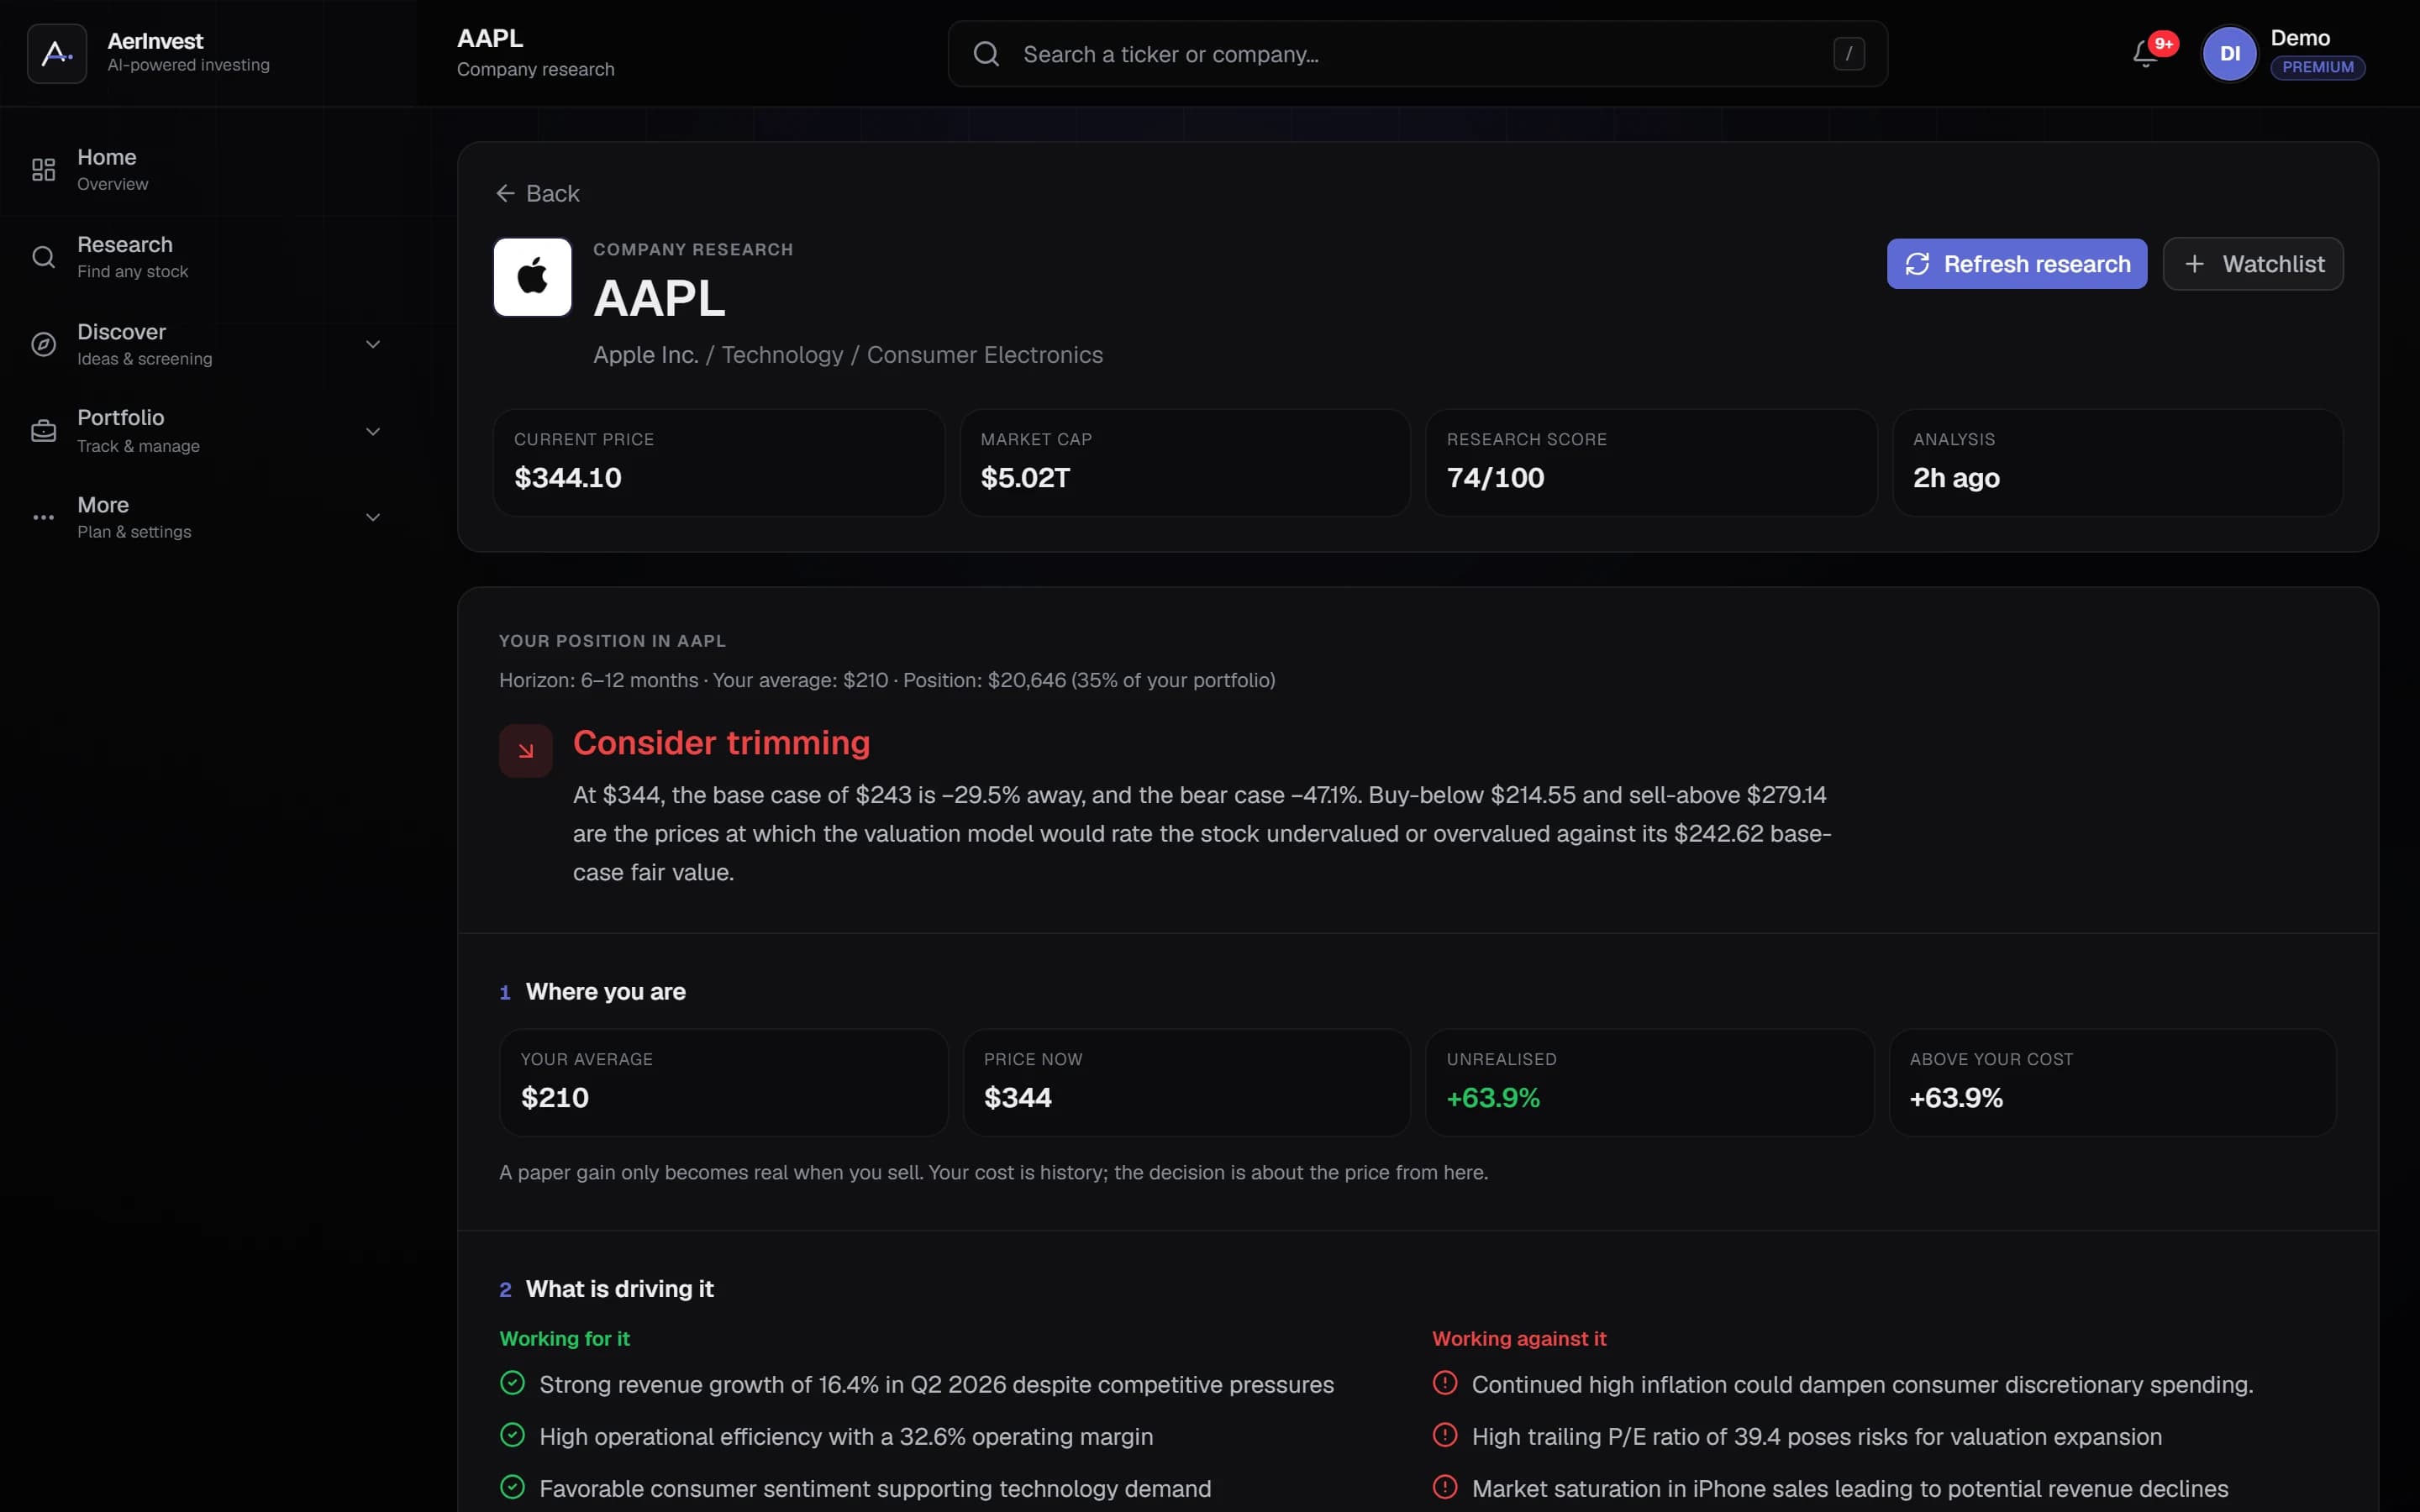Click the Apple company logo

(x=532, y=277)
